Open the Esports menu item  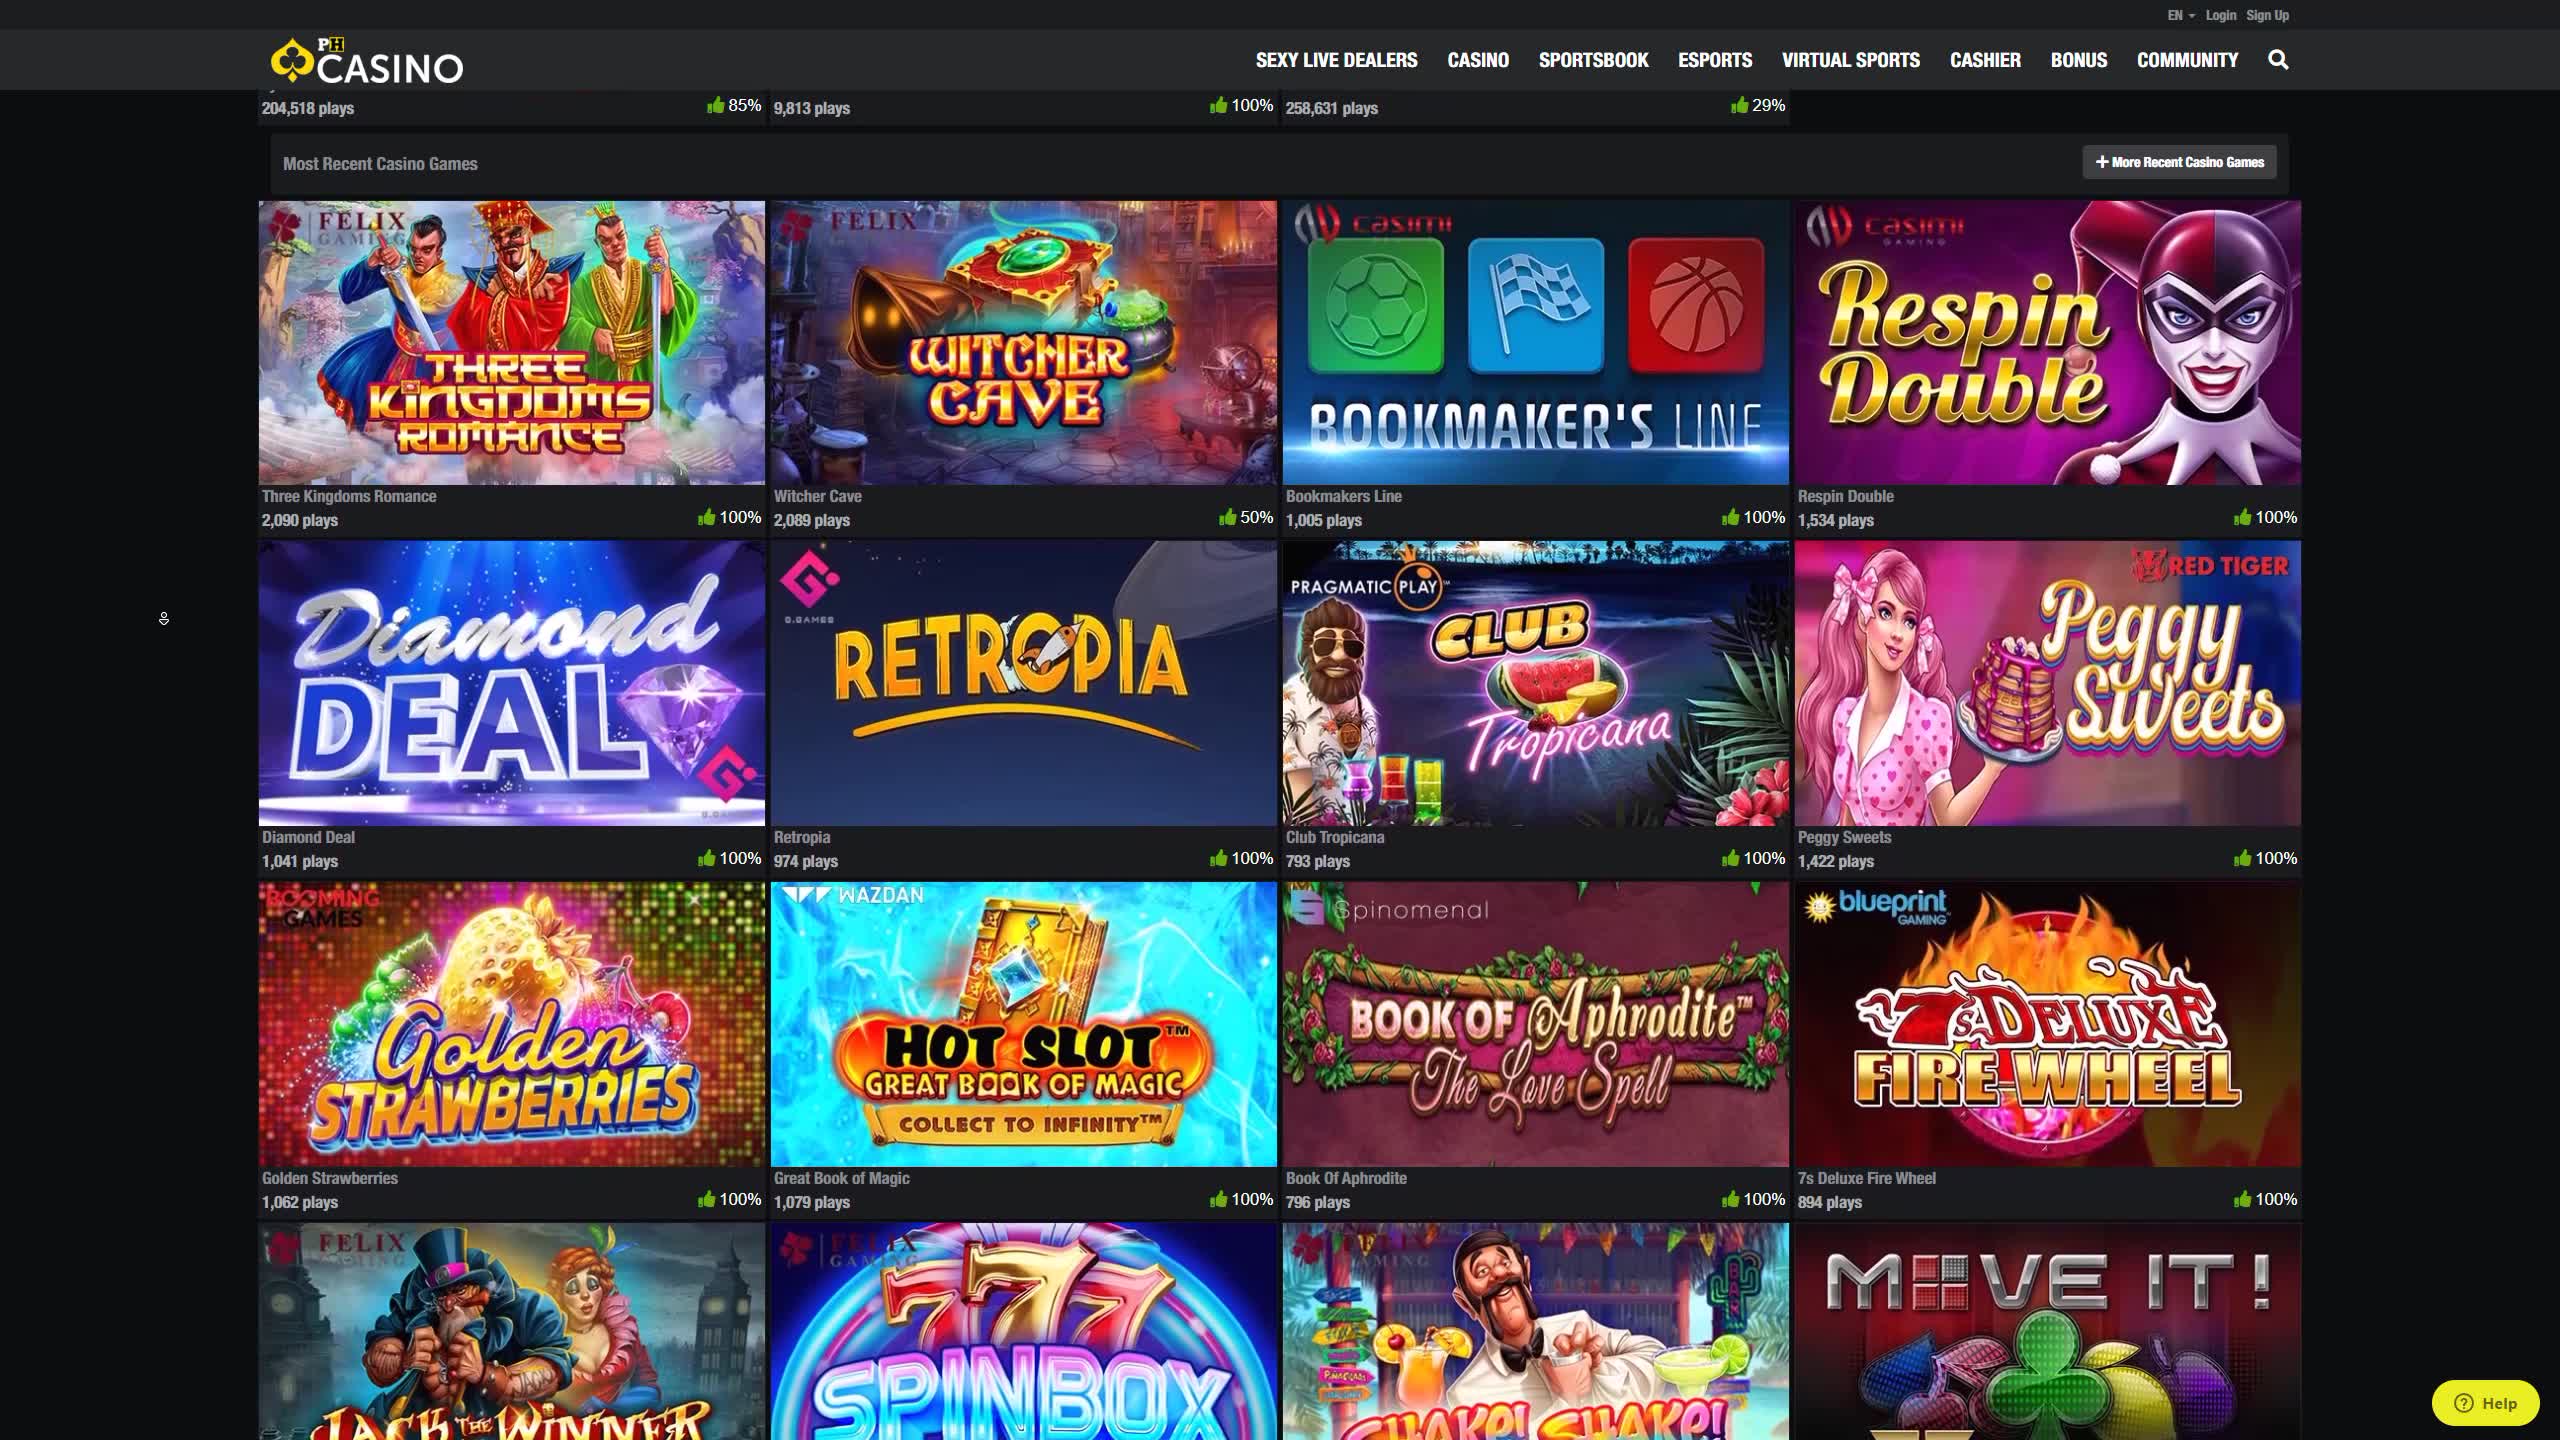[x=1715, y=60]
